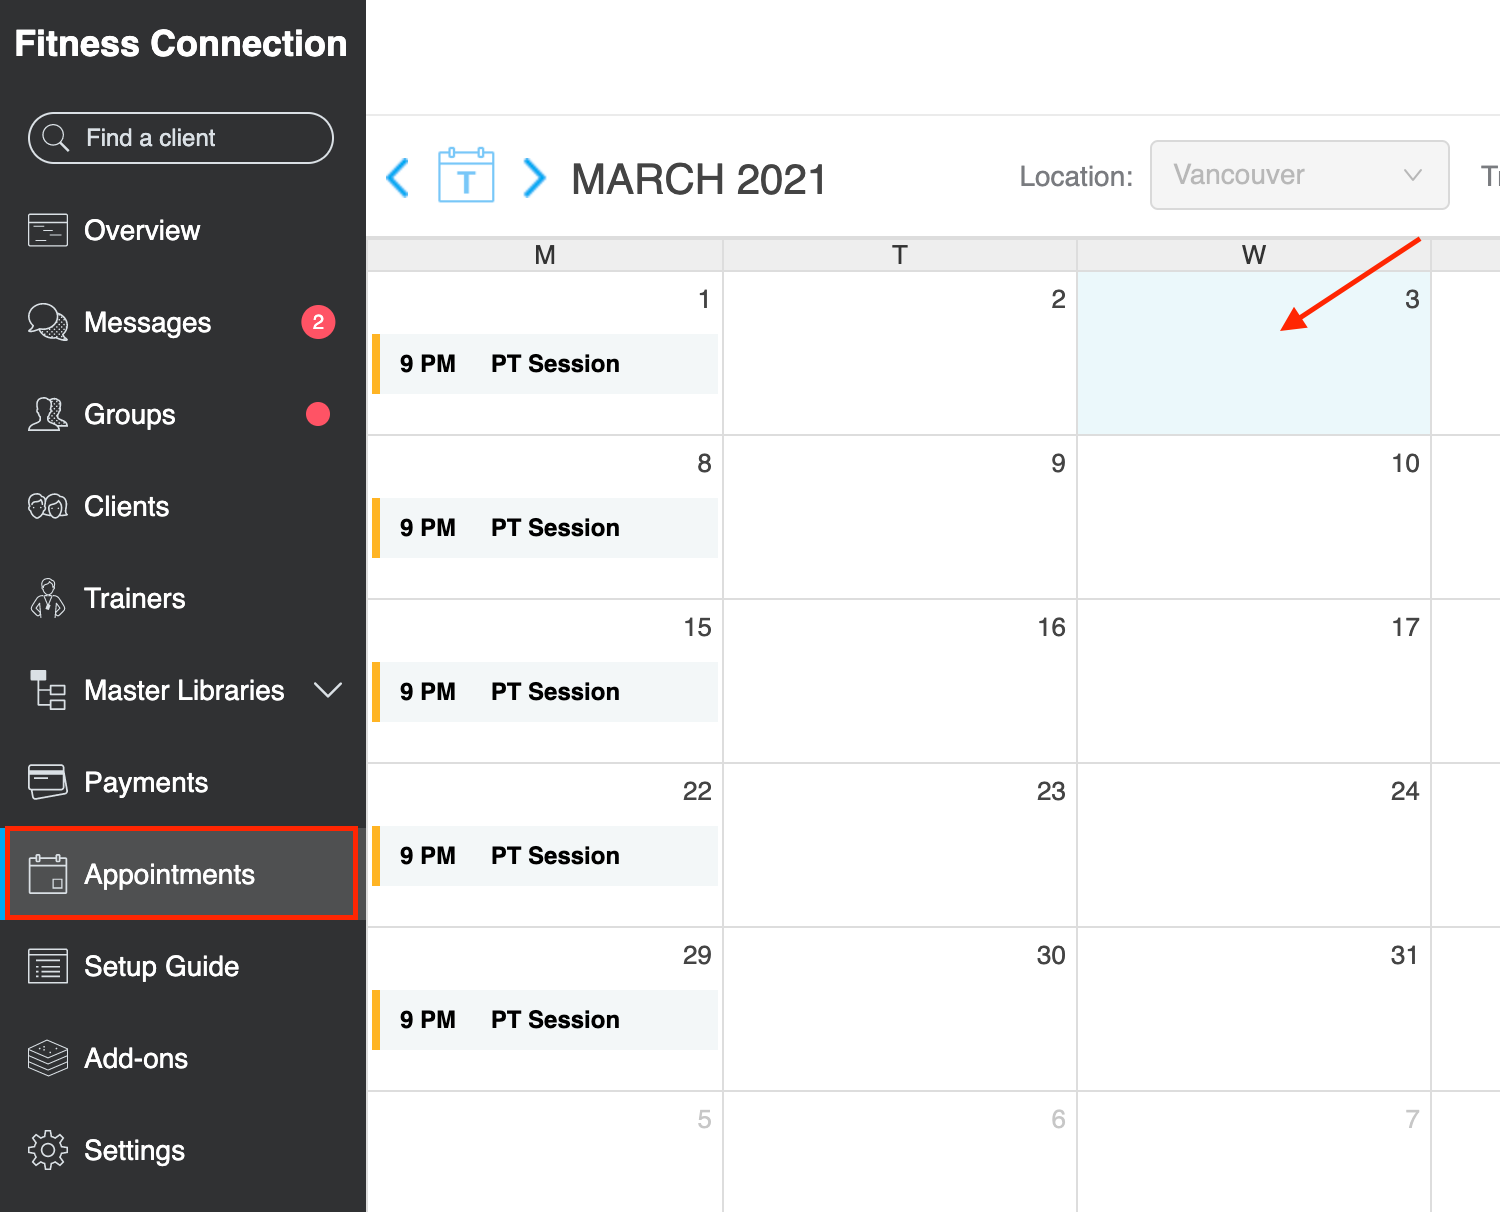The image size is (1500, 1212).
Task: Open the Clients menu item
Action: tap(183, 506)
